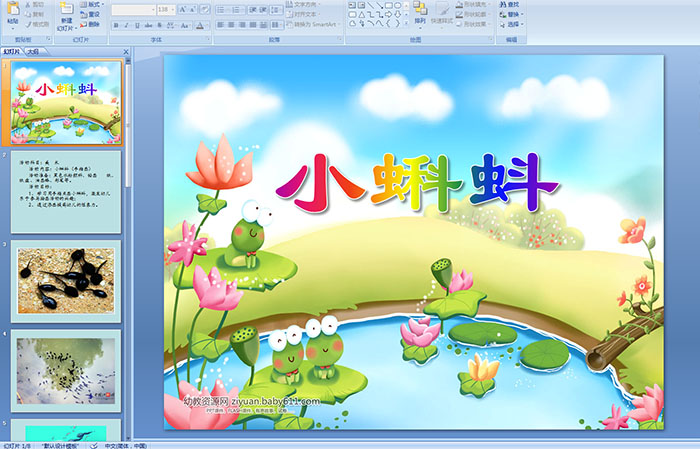Delete the slide with 删除 icon
This screenshot has height=449, width=700.
(x=83, y=24)
